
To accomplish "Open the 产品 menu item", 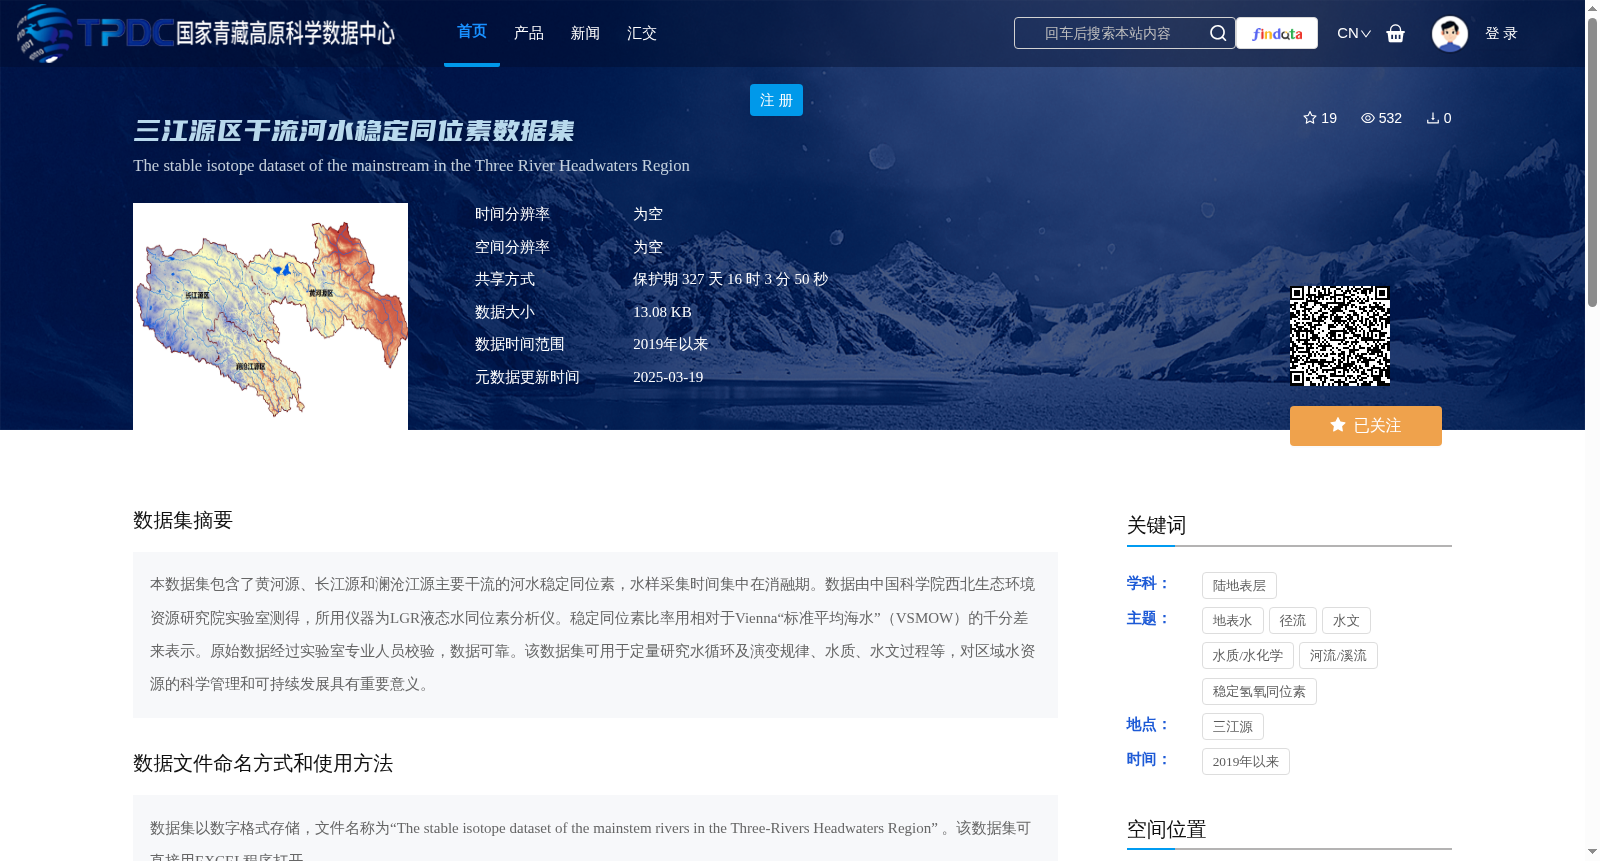I will pyautogui.click(x=529, y=33).
